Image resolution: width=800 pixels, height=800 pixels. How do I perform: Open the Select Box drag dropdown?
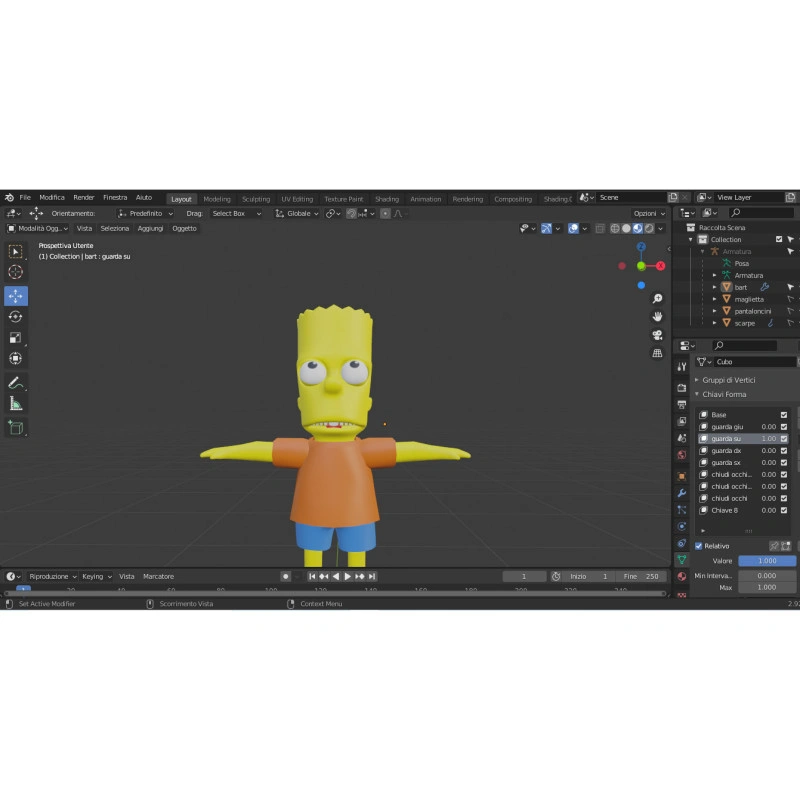tap(236, 214)
